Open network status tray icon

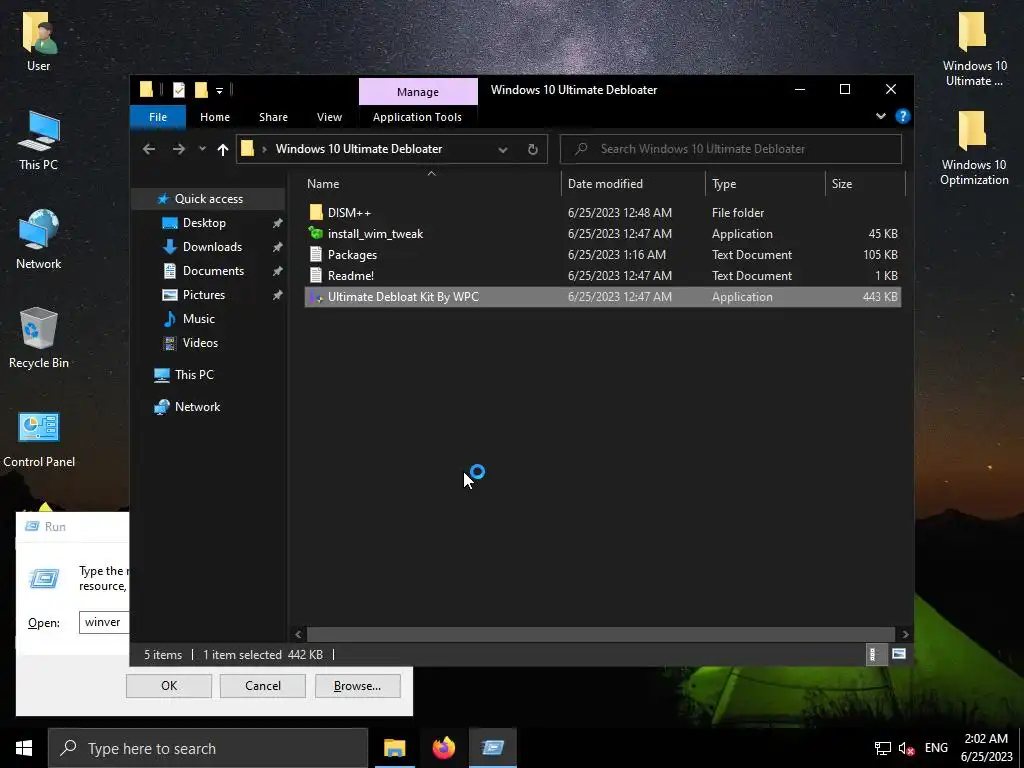coord(882,748)
